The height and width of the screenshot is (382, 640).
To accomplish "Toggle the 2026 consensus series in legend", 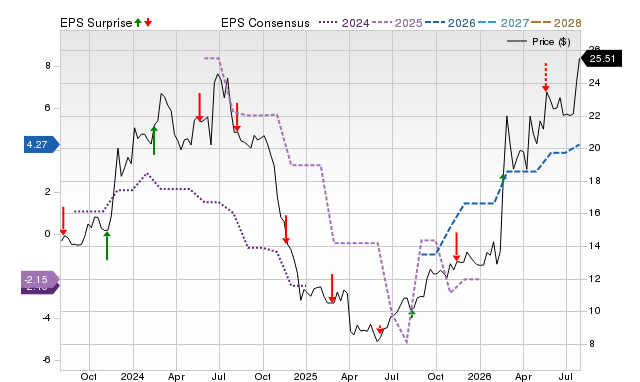I will (450, 23).
